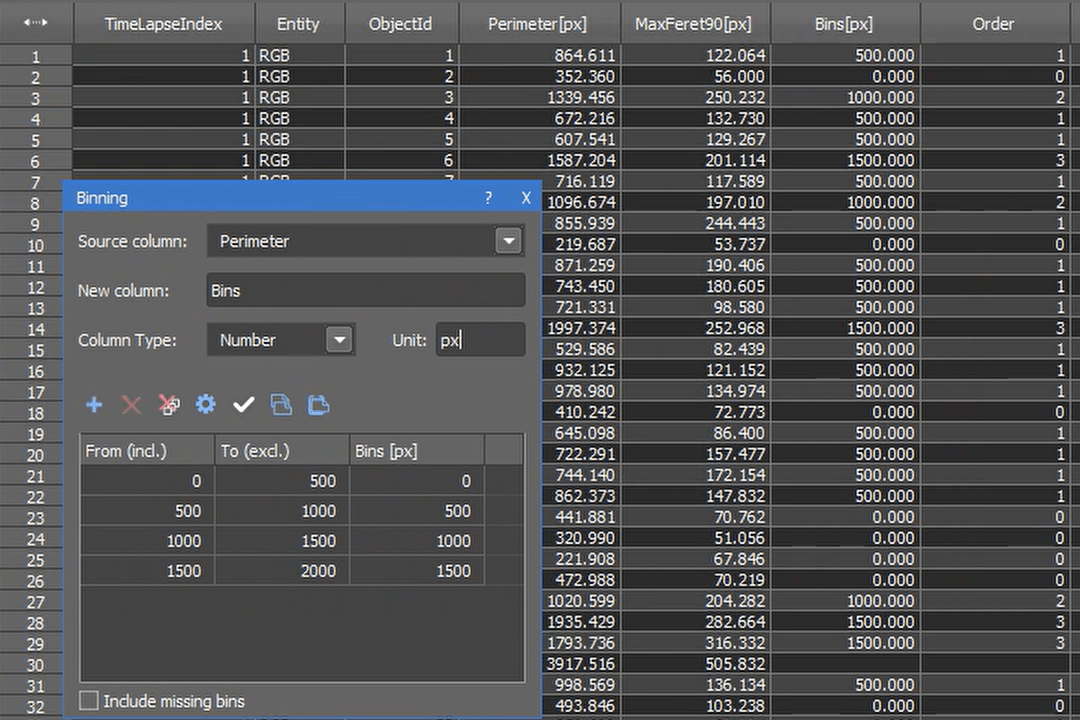This screenshot has height=720, width=1080.
Task: Select the row 14 header in the table
Action: click(35, 329)
